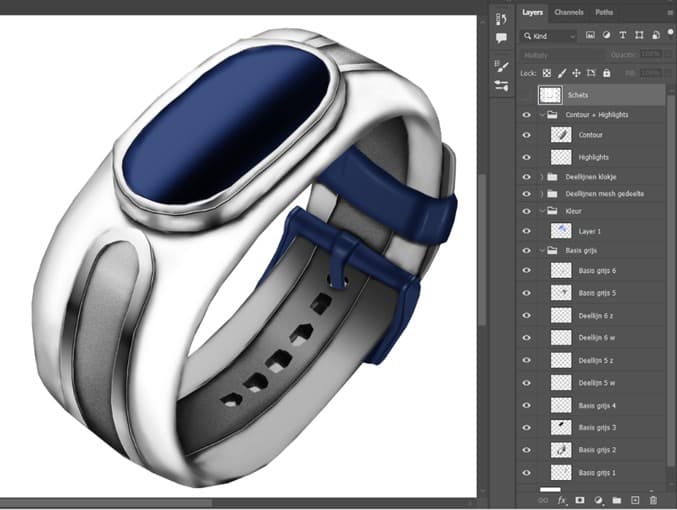677x510 pixels.
Task: Click the create new group folder icon
Action: [616, 498]
